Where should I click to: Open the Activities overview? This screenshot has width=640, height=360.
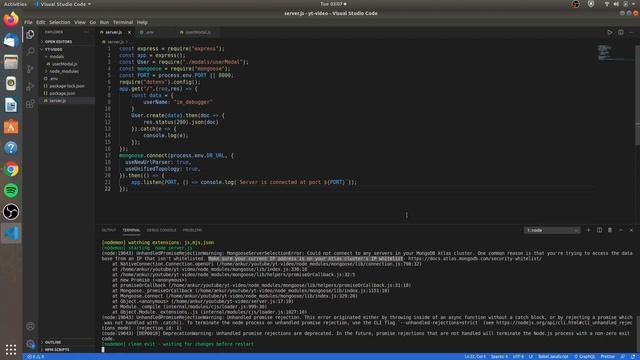click(15, 4)
